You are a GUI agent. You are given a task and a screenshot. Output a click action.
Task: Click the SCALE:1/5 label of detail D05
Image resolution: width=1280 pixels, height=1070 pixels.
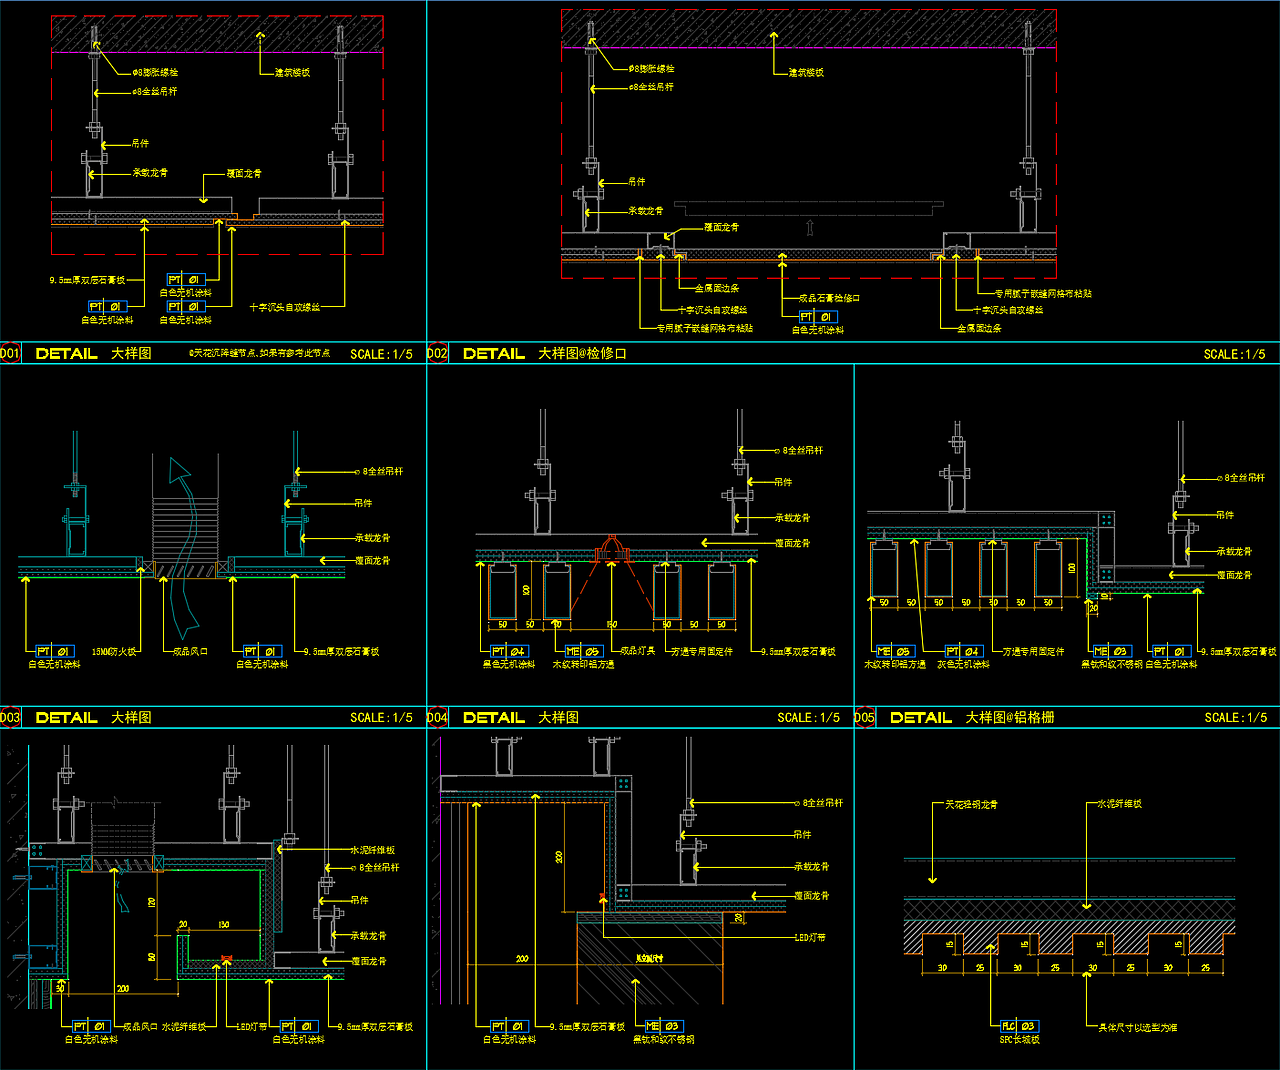tap(1235, 717)
